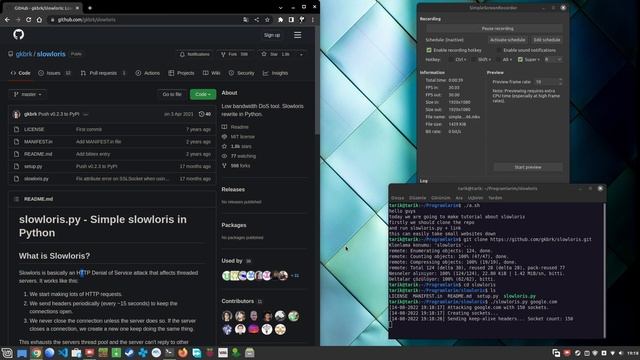Viewport: 640px width, 360px height.
Task: Reload the GitHub page
Action: coord(29,20)
